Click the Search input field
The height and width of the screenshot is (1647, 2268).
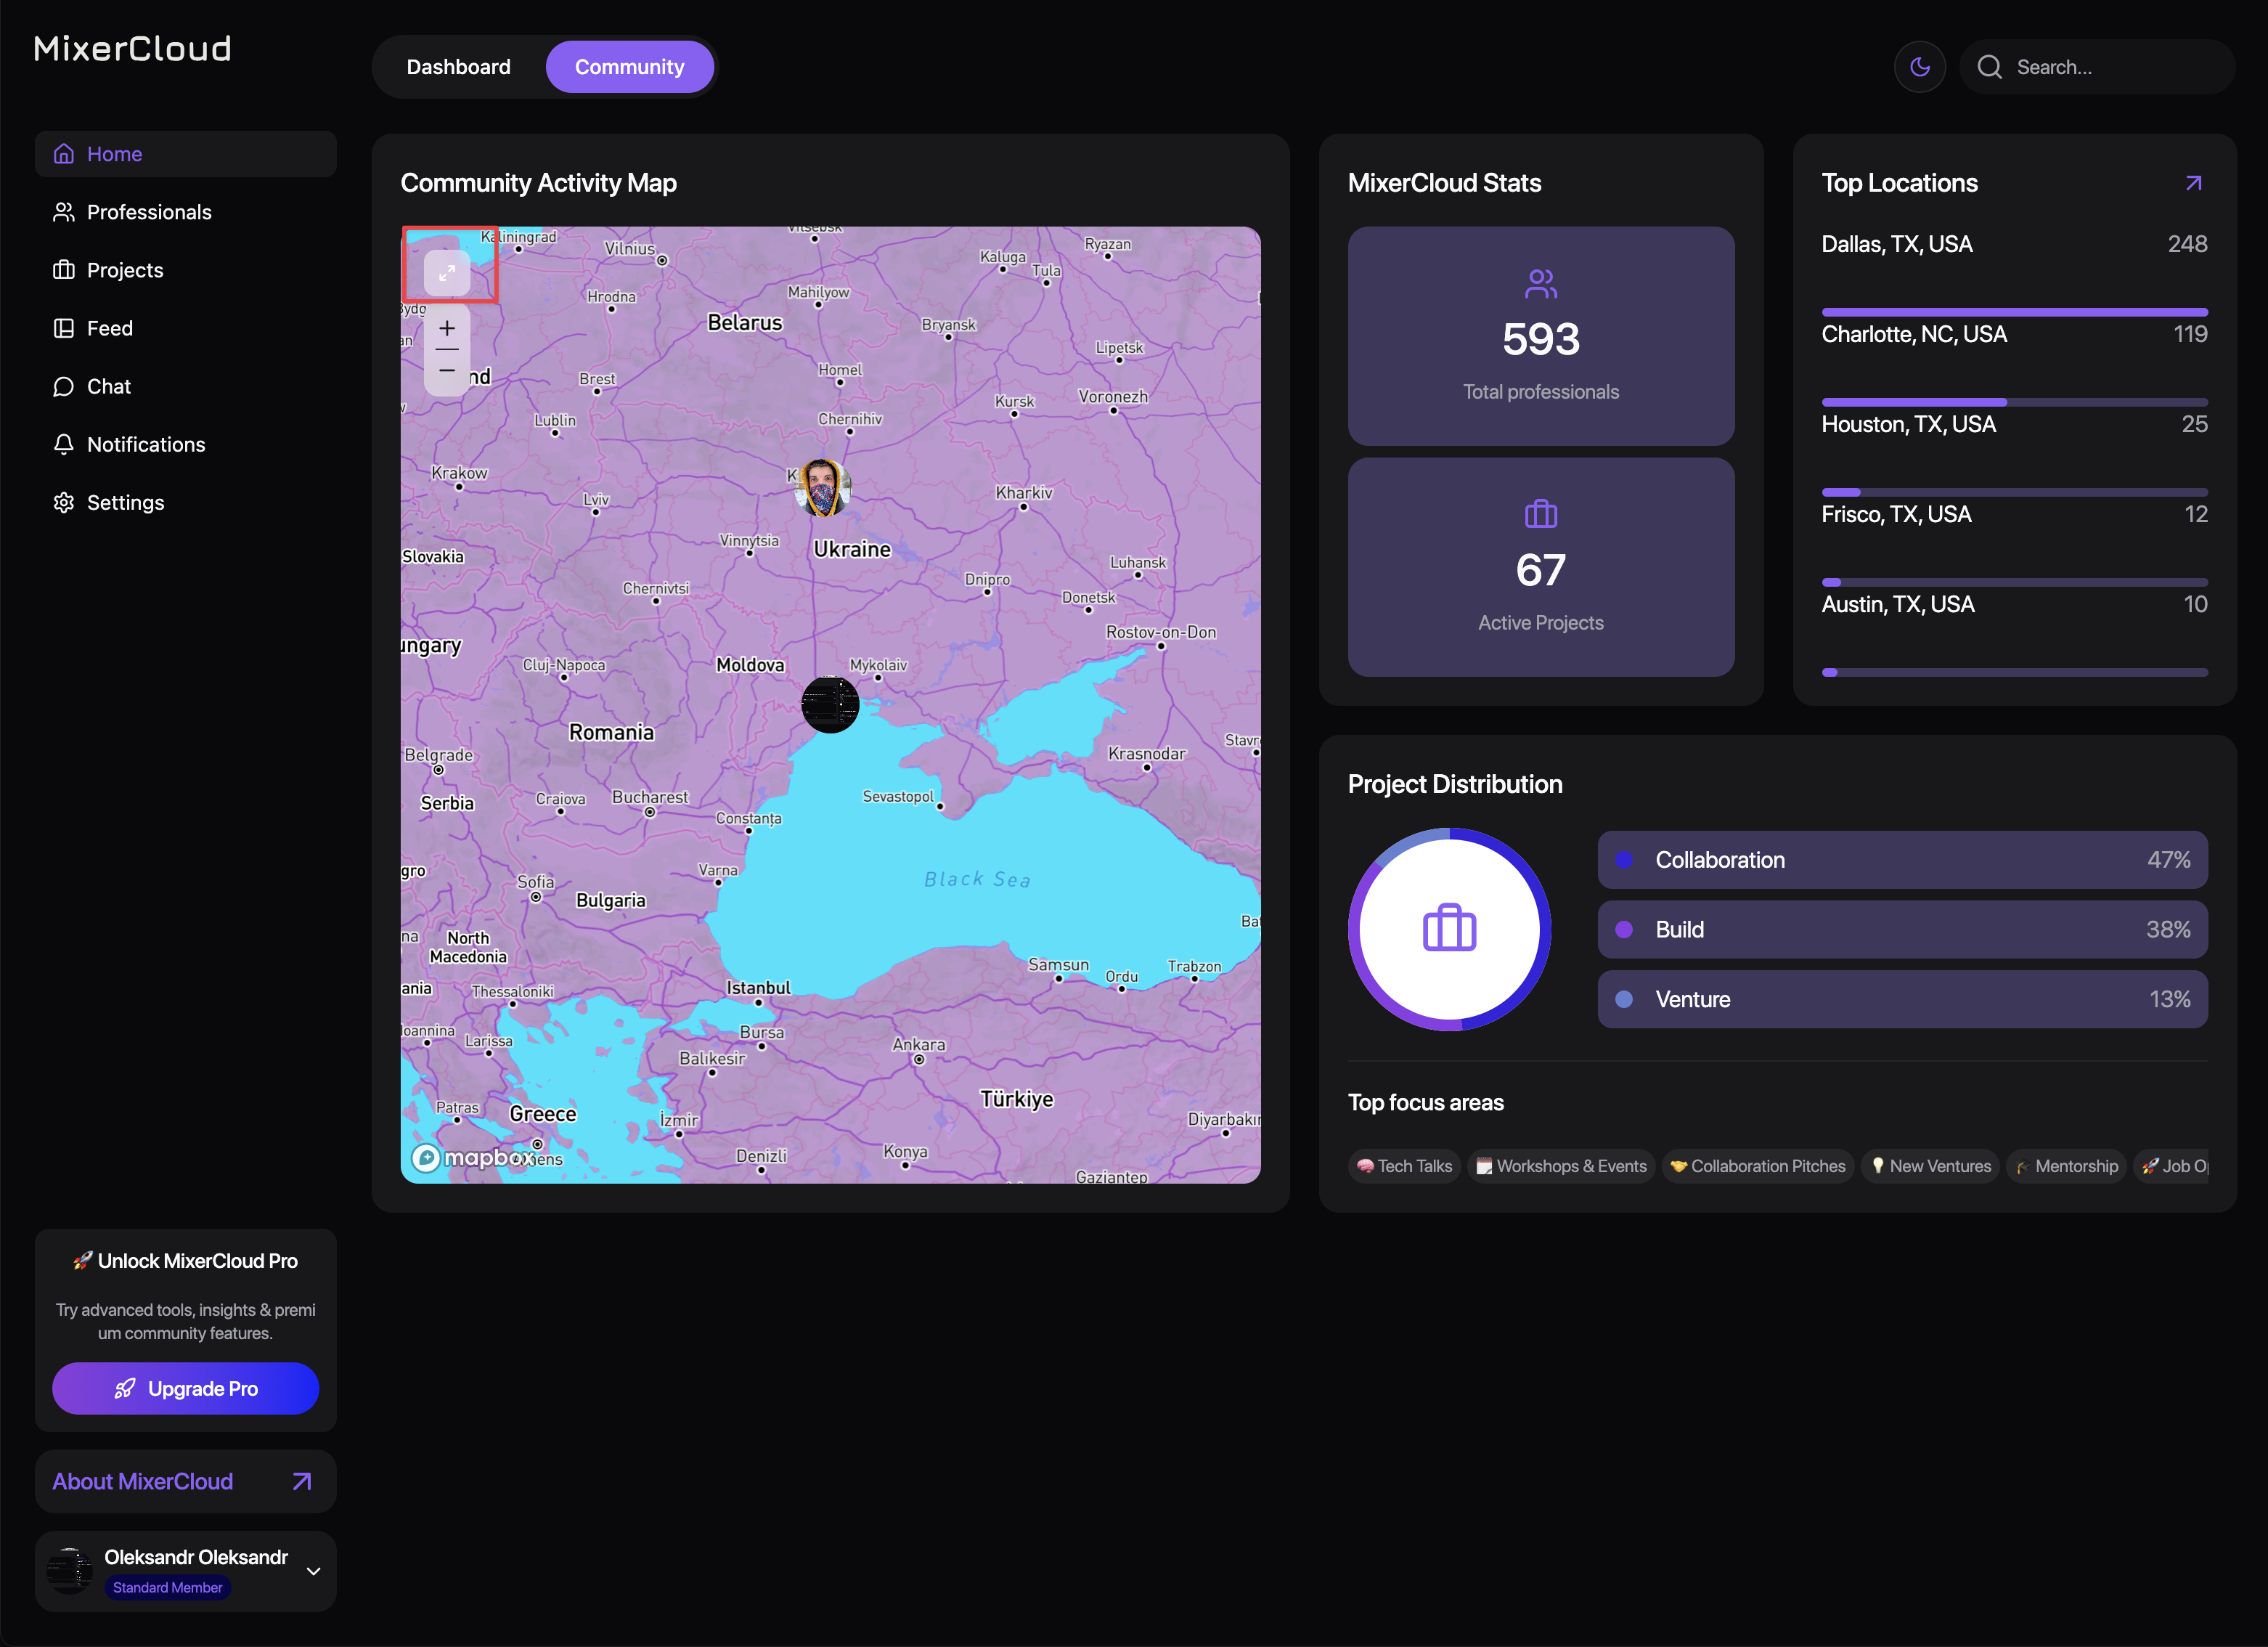pyautogui.click(x=2110, y=67)
